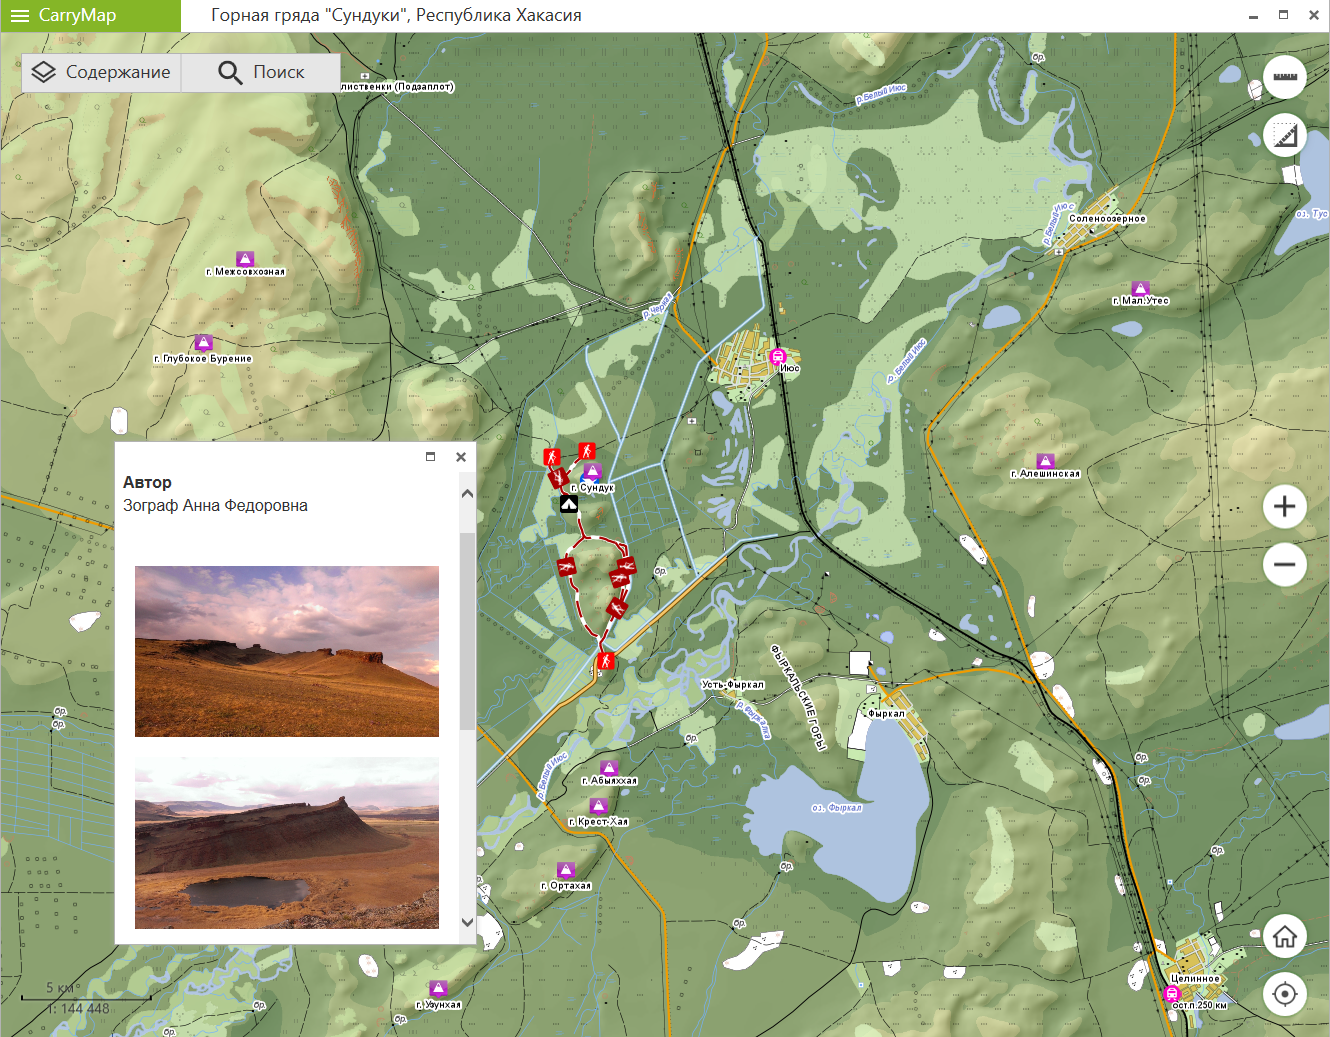This screenshot has width=1330, height=1037.
Task: Click the Июс railway station marker
Action: click(778, 356)
